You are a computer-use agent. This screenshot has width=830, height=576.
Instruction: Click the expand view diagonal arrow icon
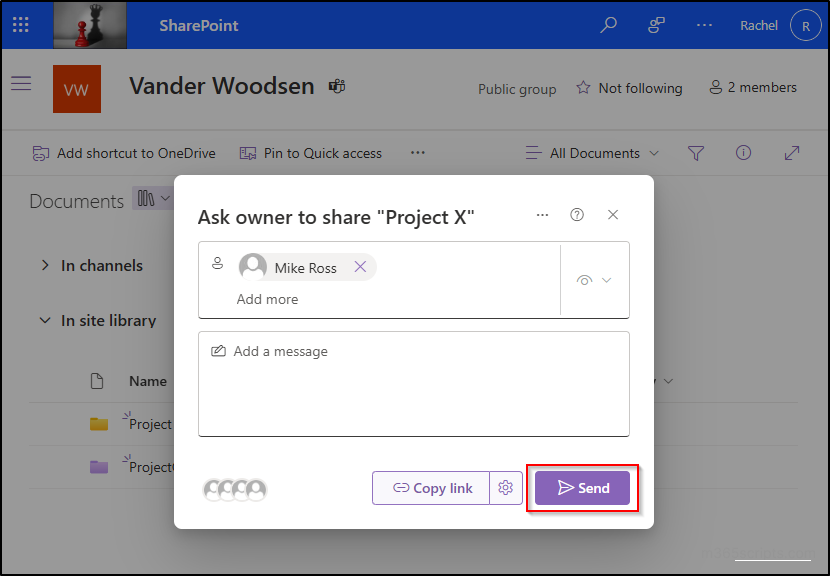pos(792,153)
